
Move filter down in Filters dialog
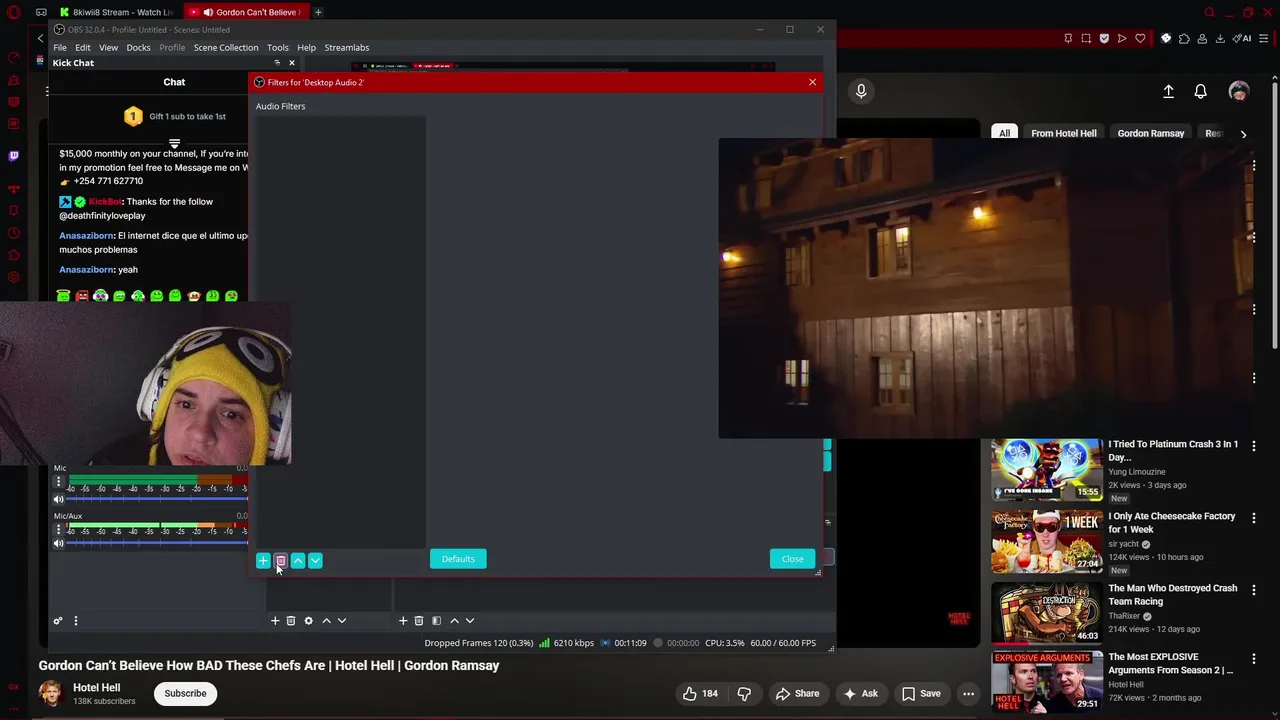(x=315, y=560)
